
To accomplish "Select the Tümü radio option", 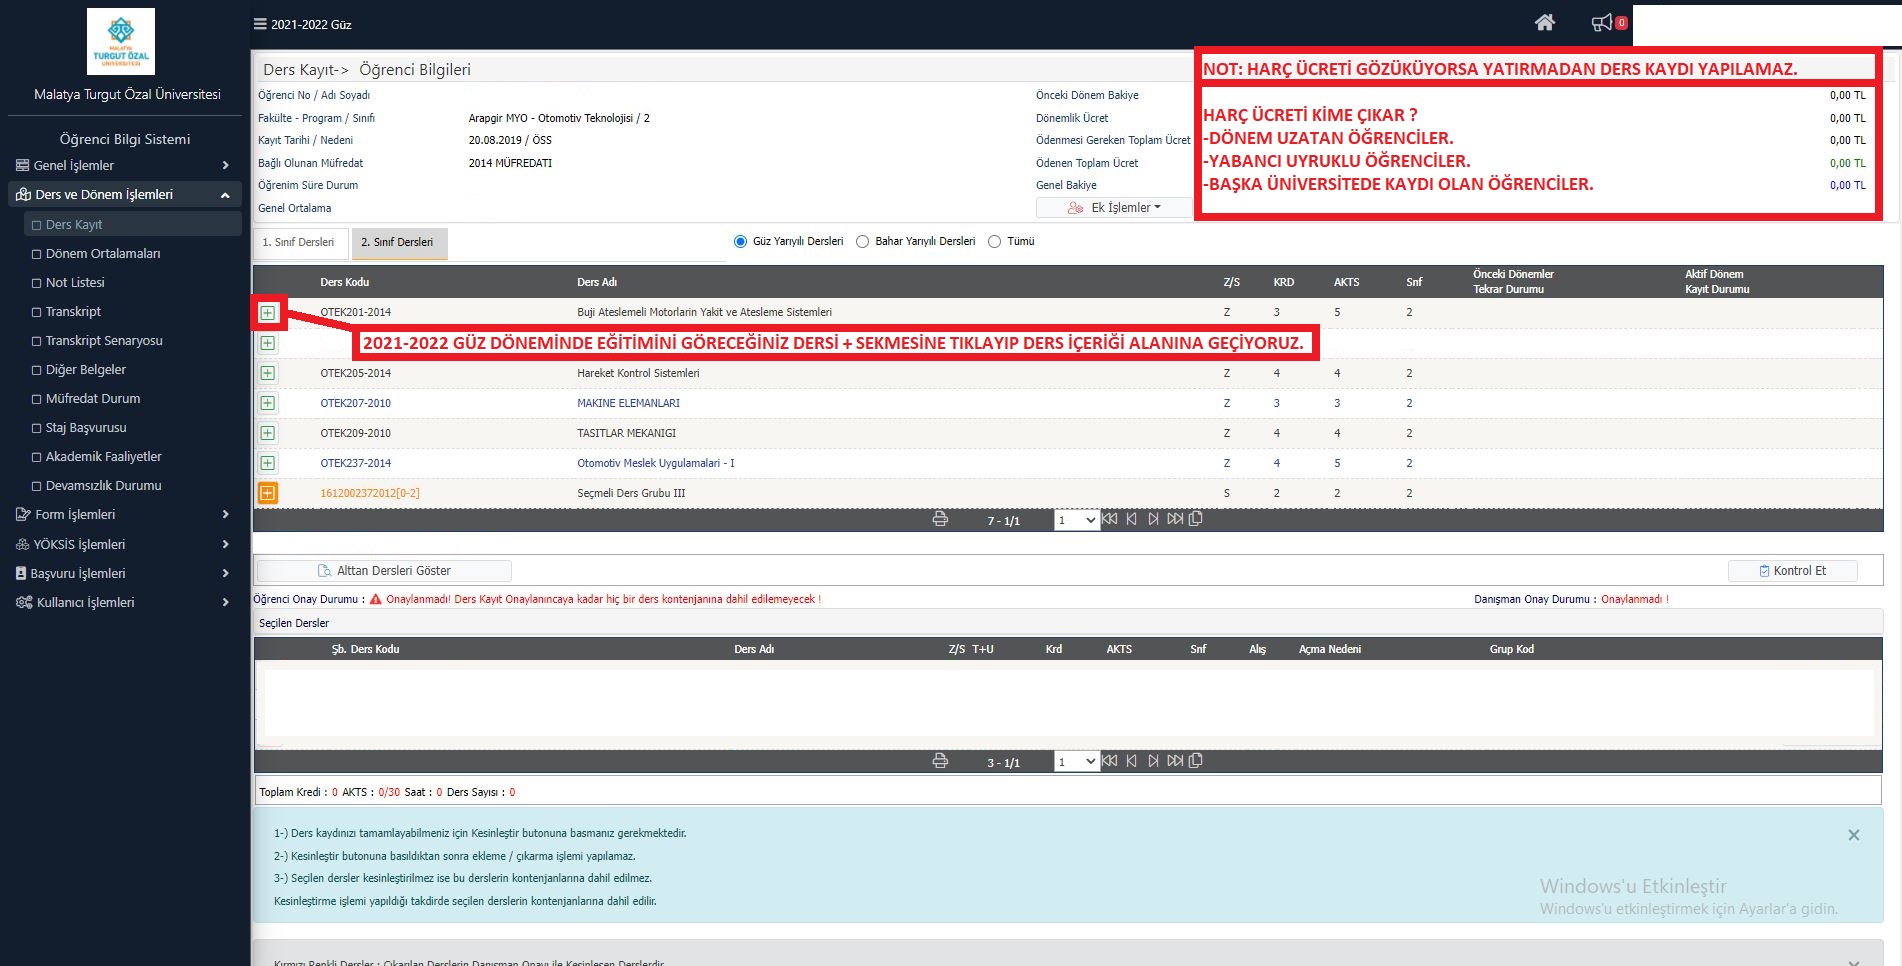I will pos(994,241).
